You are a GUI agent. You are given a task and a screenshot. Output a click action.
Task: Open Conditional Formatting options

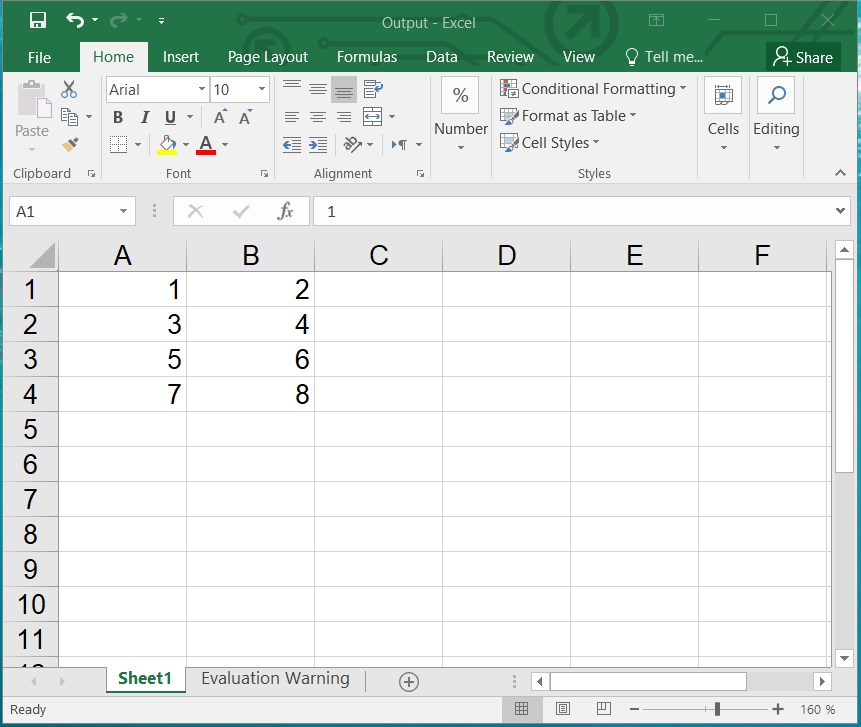click(593, 89)
